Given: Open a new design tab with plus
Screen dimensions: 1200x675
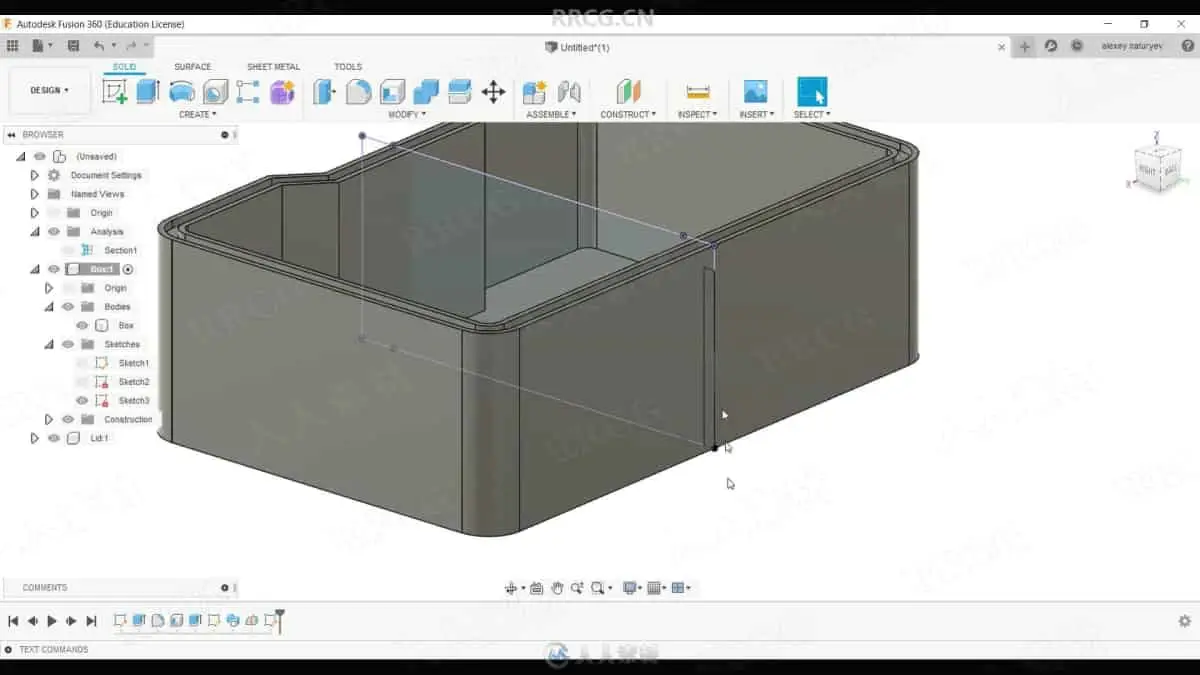Looking at the screenshot, I should click(x=1025, y=46).
